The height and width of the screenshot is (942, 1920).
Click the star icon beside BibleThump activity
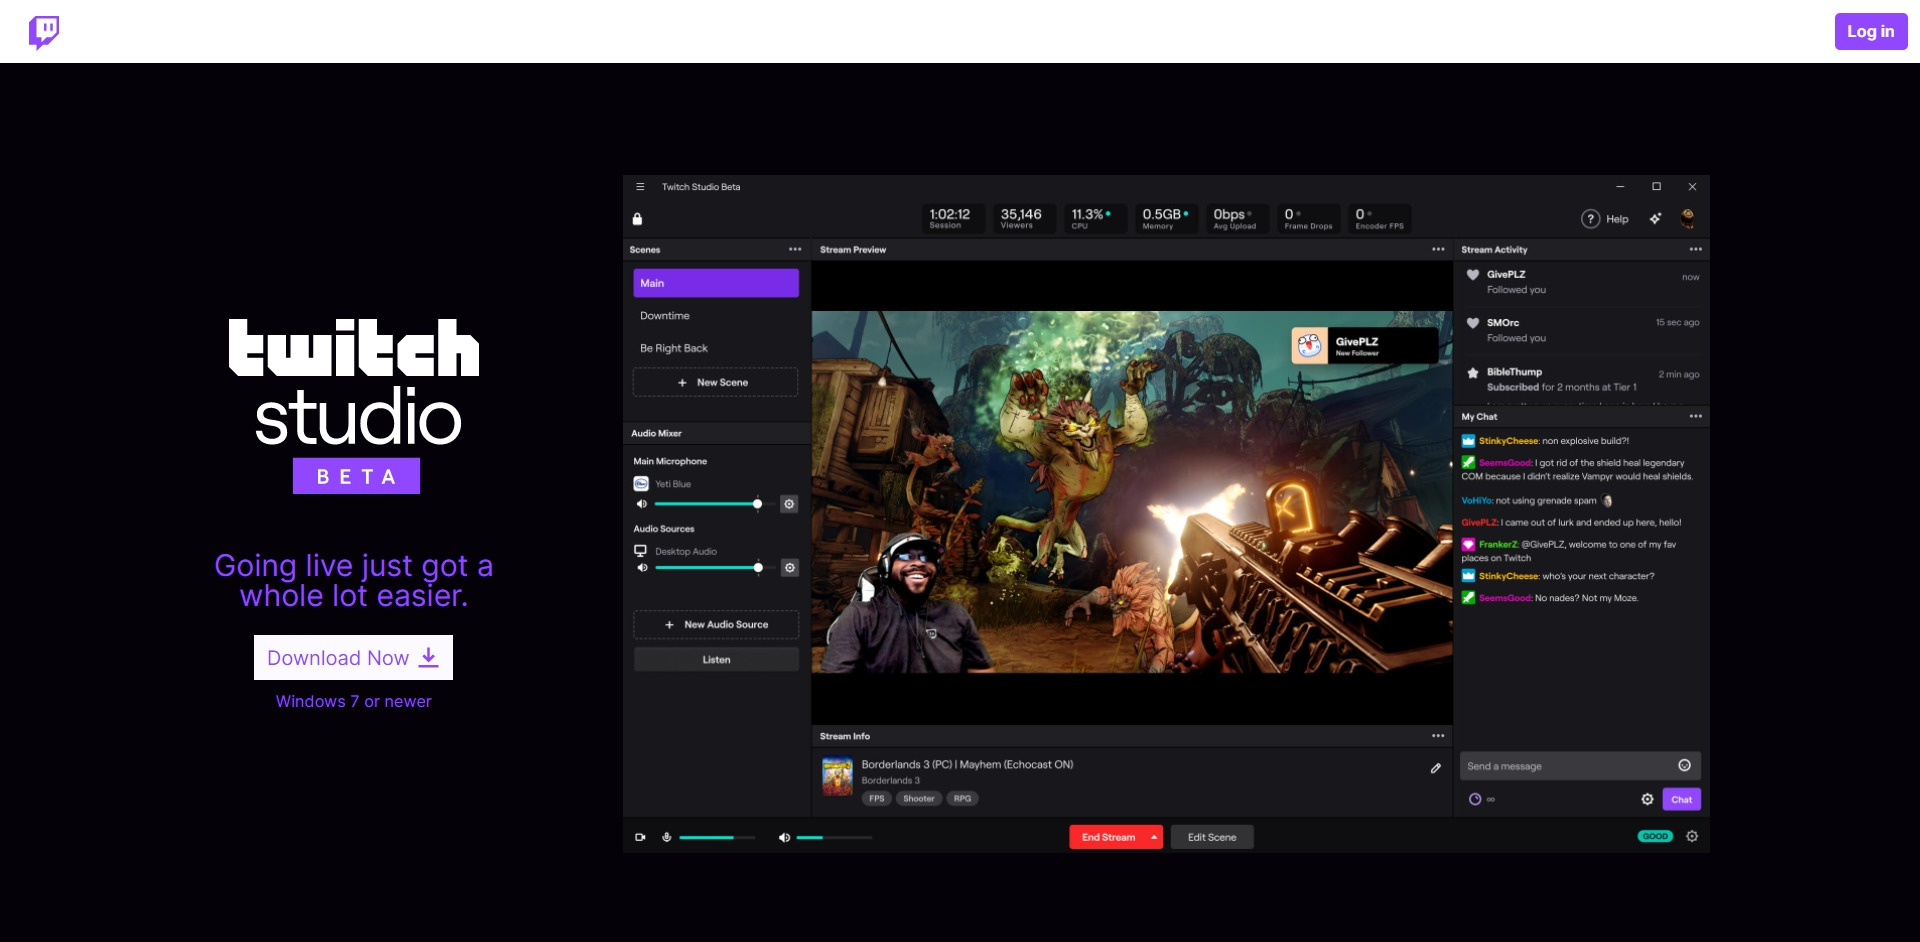point(1472,372)
